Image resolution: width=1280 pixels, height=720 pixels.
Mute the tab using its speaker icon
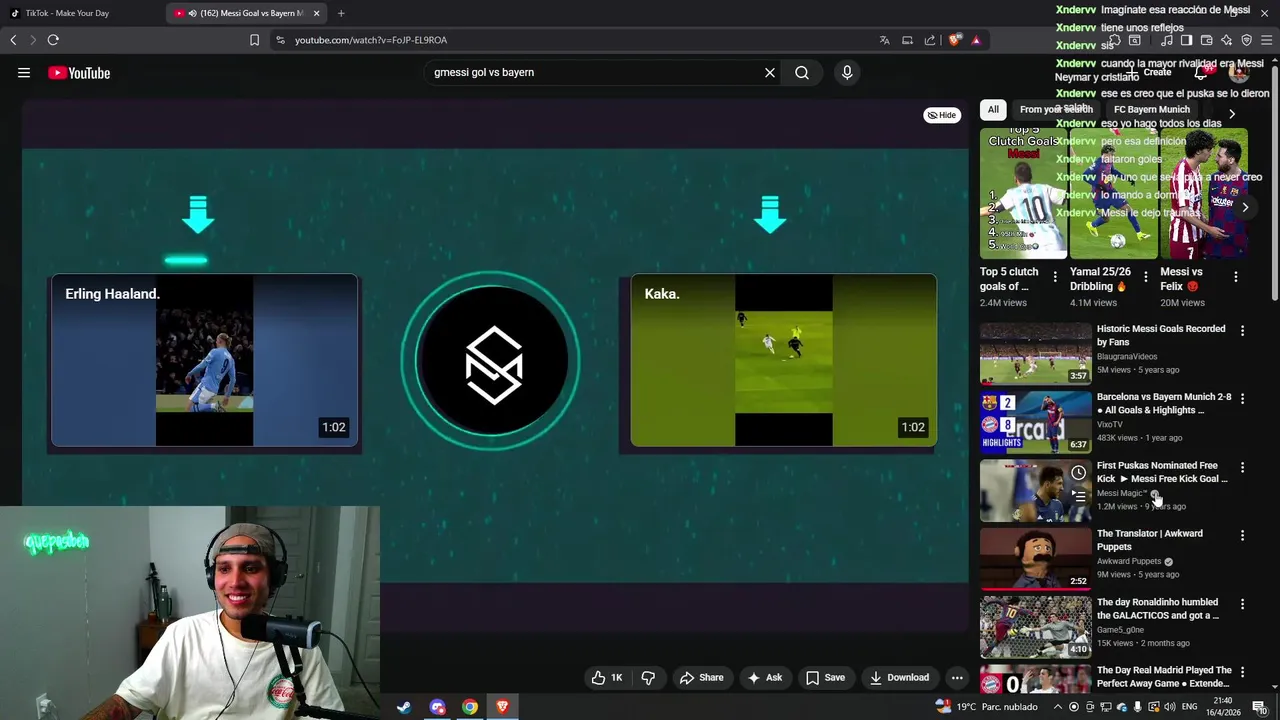(x=192, y=13)
